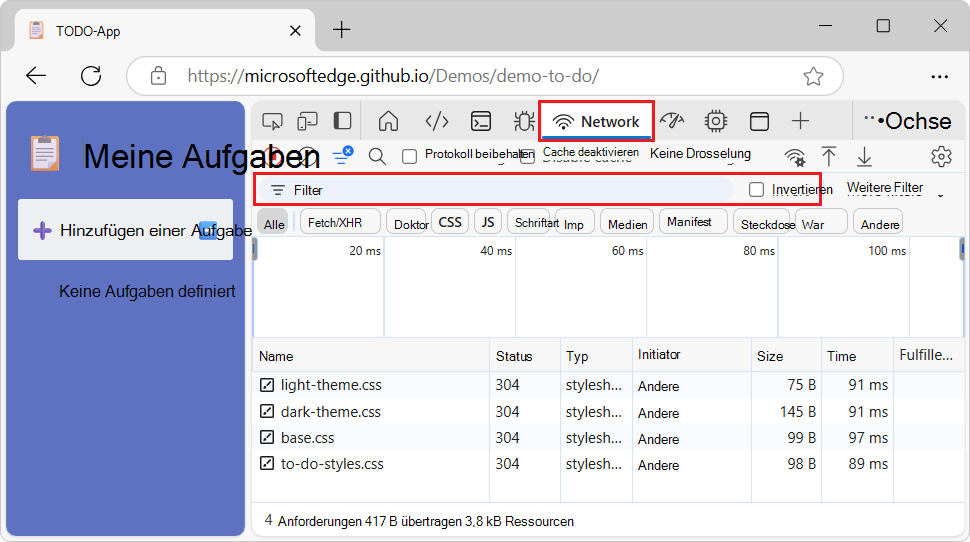970x542 pixels.
Task: Open the Sources bug icon tool
Action: pyautogui.click(x=524, y=121)
